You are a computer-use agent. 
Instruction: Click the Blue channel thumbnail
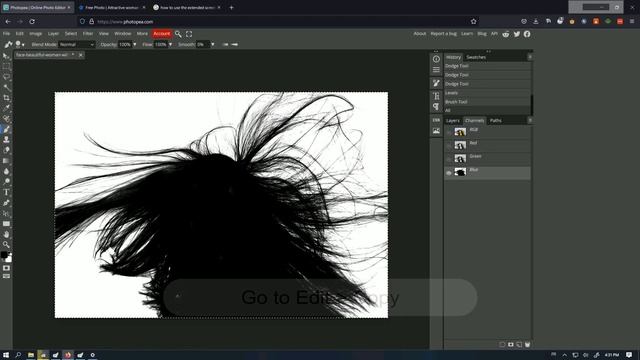pyautogui.click(x=460, y=172)
